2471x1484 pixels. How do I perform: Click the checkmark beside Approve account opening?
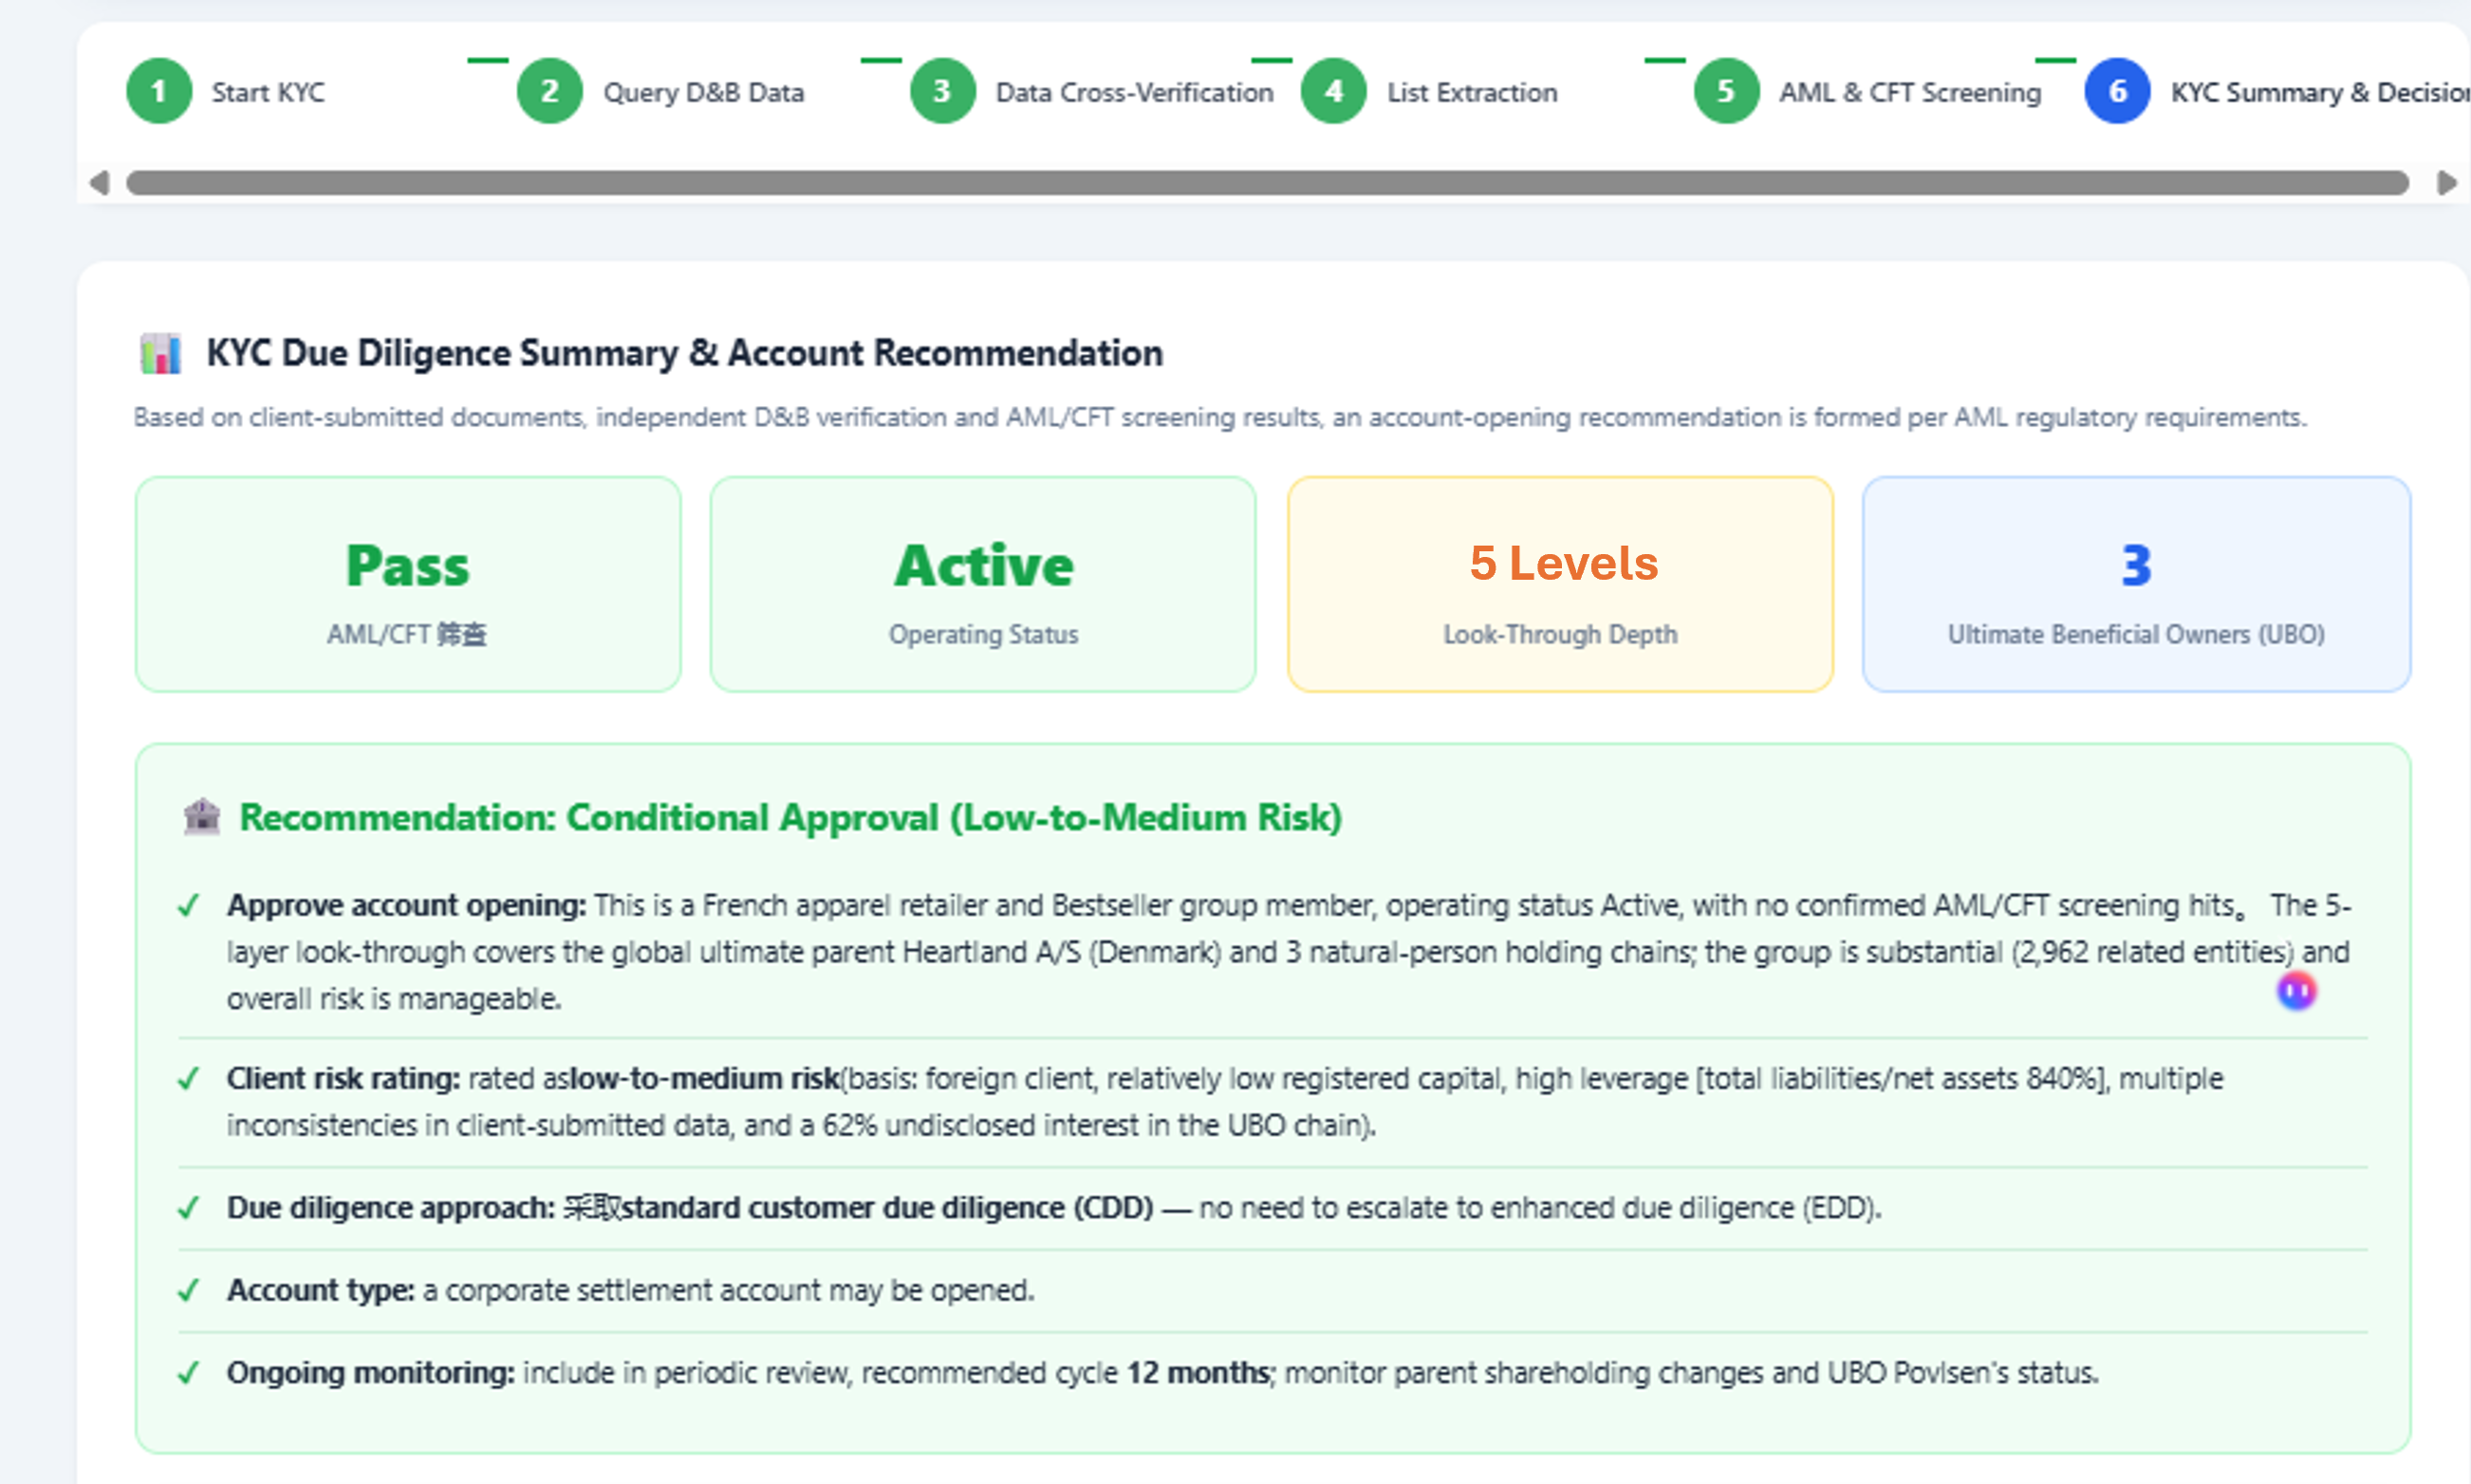(188, 906)
